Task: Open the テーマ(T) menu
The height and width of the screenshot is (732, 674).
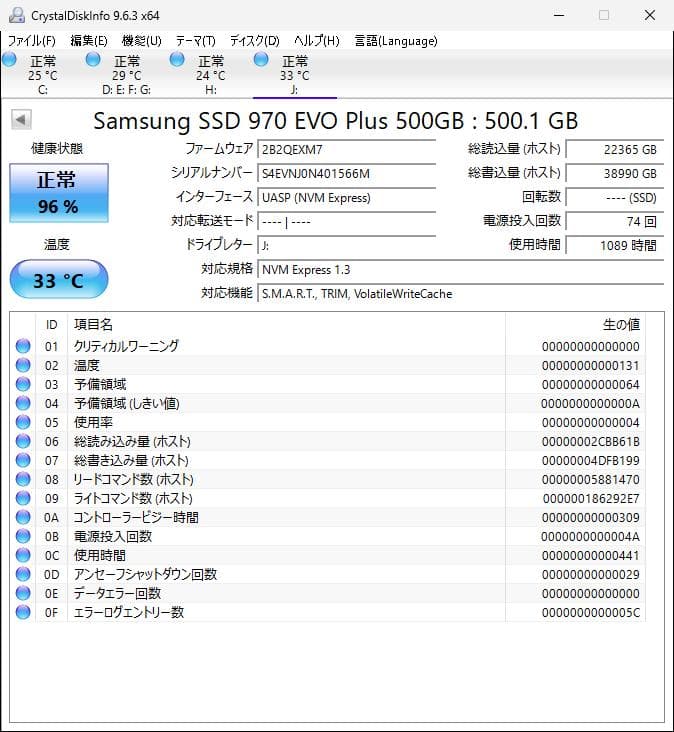Action: coord(196,41)
